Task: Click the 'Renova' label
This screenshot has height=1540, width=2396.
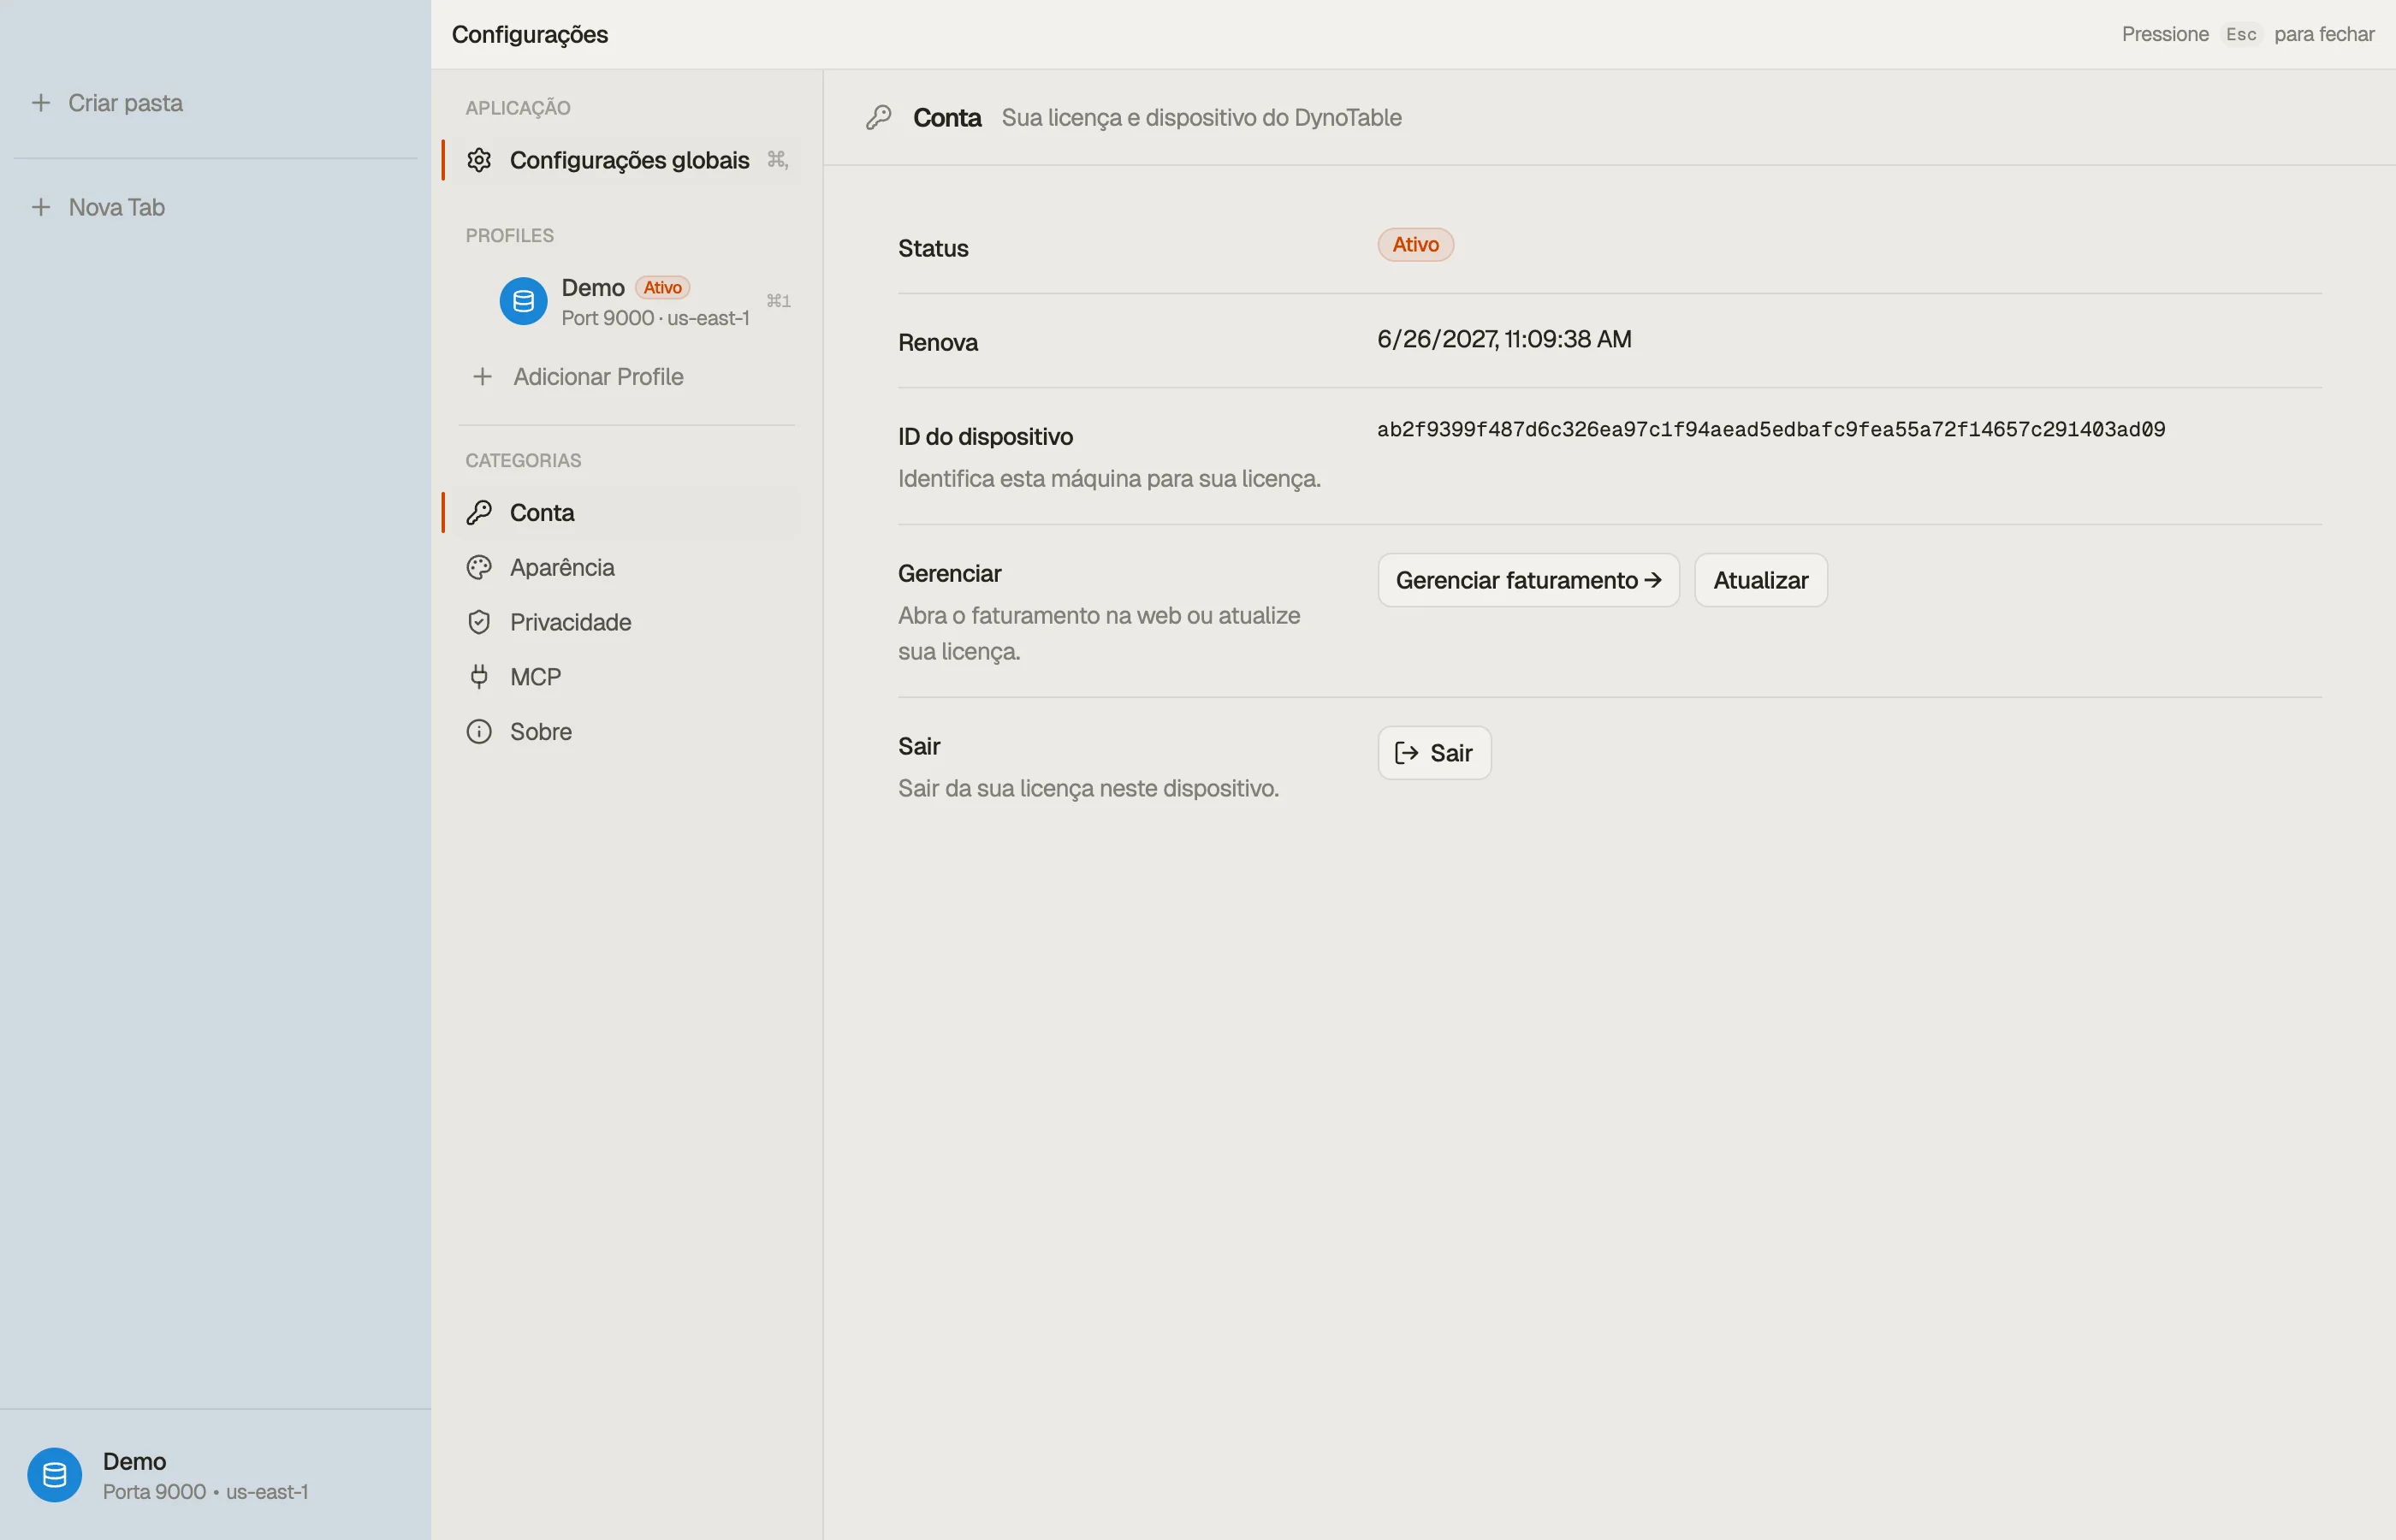Action: pyautogui.click(x=938, y=343)
